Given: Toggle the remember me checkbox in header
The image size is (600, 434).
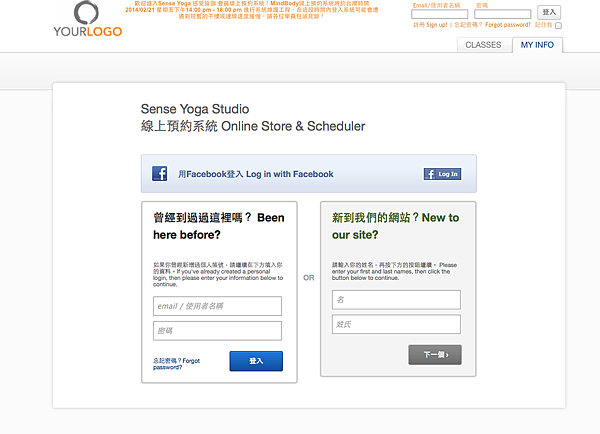Looking at the screenshot, I should 558,26.
